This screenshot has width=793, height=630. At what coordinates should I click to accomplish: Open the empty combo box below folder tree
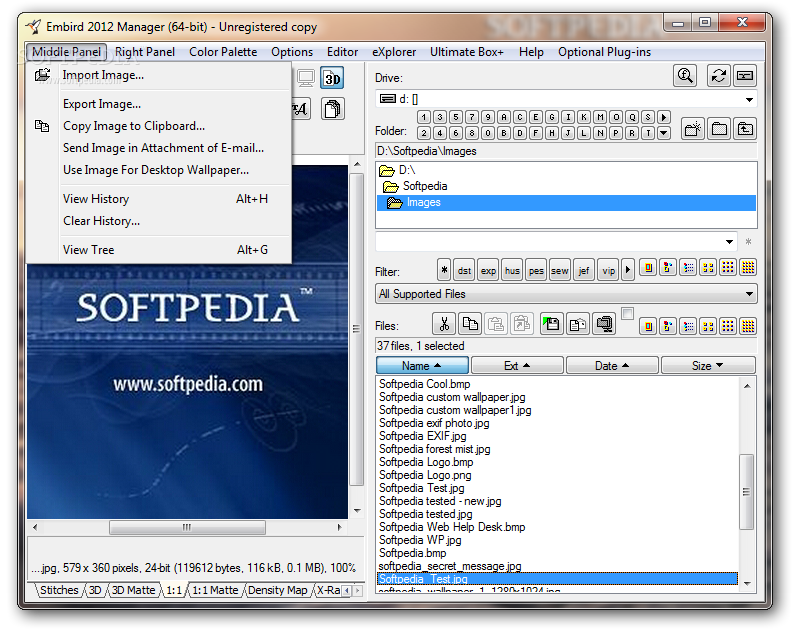729,241
